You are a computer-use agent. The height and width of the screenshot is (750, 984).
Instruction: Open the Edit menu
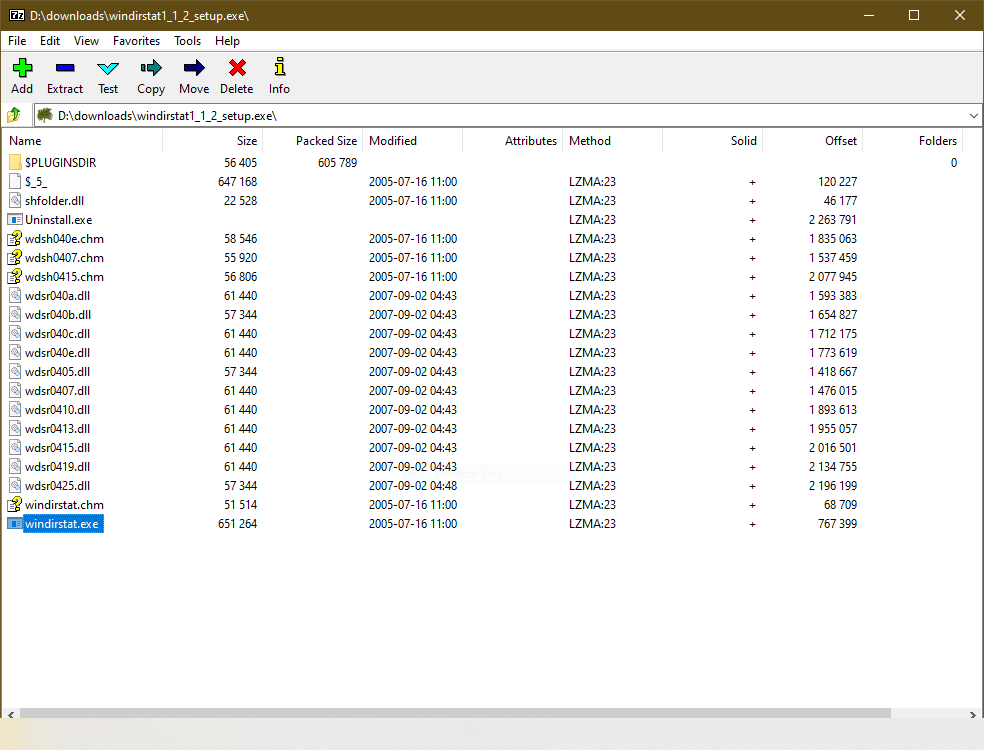click(50, 41)
